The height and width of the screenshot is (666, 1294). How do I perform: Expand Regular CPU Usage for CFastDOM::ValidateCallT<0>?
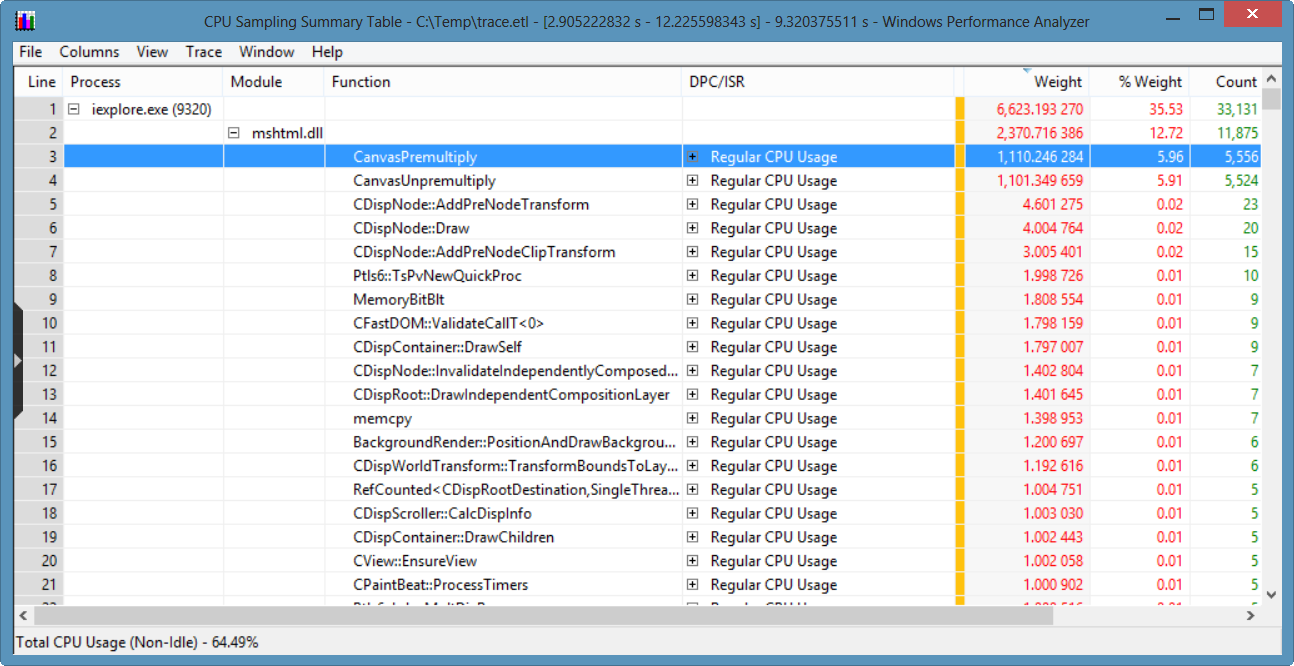click(692, 323)
